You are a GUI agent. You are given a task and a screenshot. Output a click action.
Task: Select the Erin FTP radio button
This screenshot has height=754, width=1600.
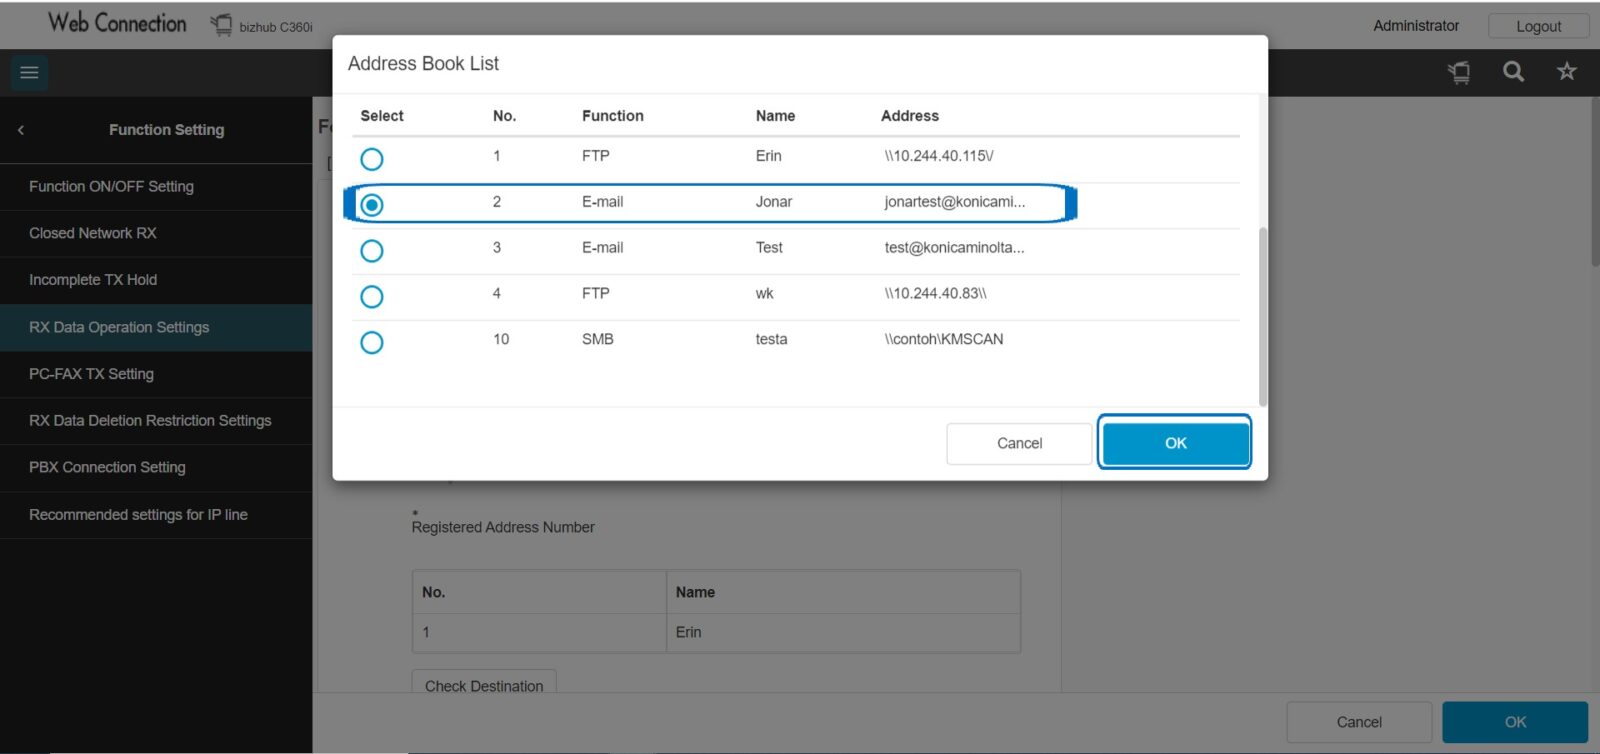click(372, 159)
